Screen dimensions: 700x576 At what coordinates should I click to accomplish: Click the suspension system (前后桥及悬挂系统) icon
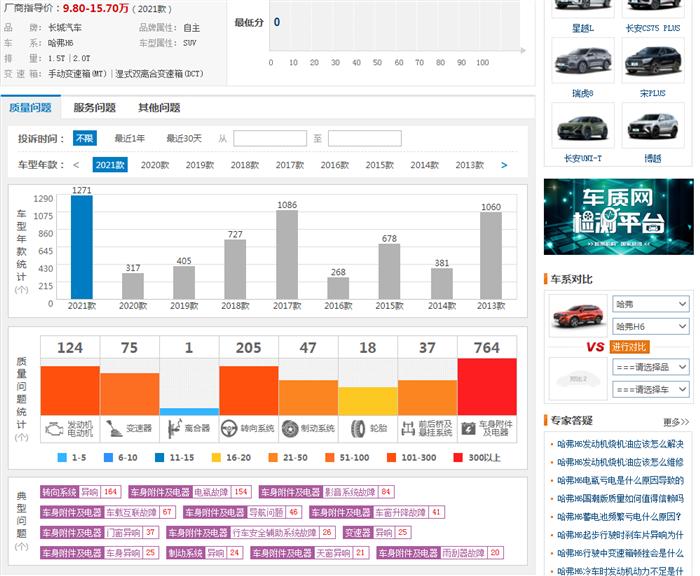(408, 429)
